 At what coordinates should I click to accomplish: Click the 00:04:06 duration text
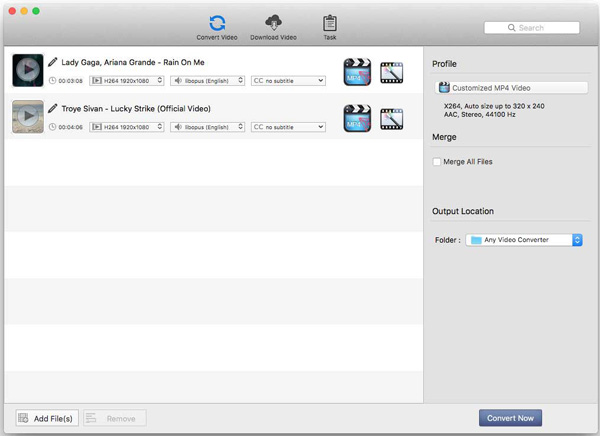(x=70, y=127)
